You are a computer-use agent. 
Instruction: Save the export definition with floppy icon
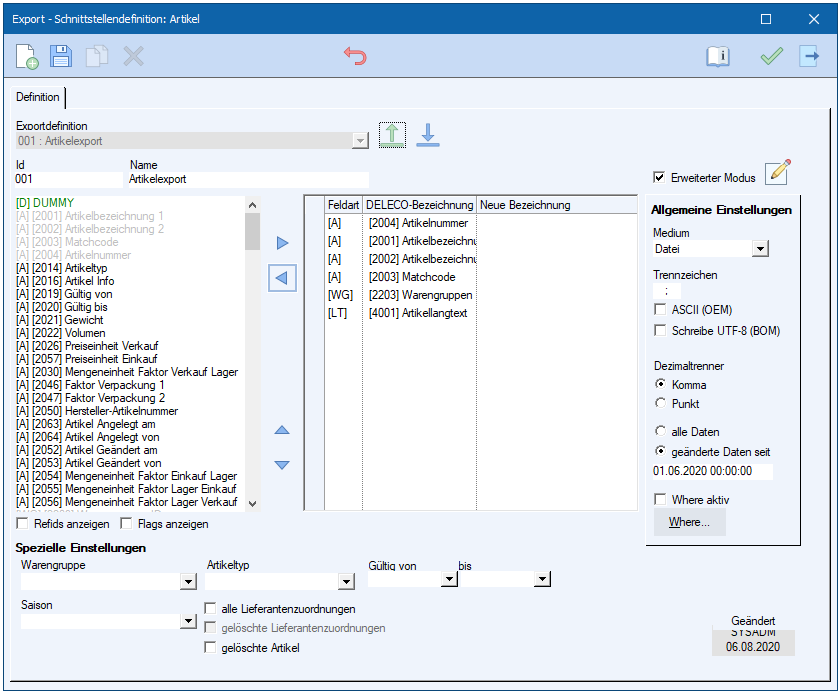(62, 57)
